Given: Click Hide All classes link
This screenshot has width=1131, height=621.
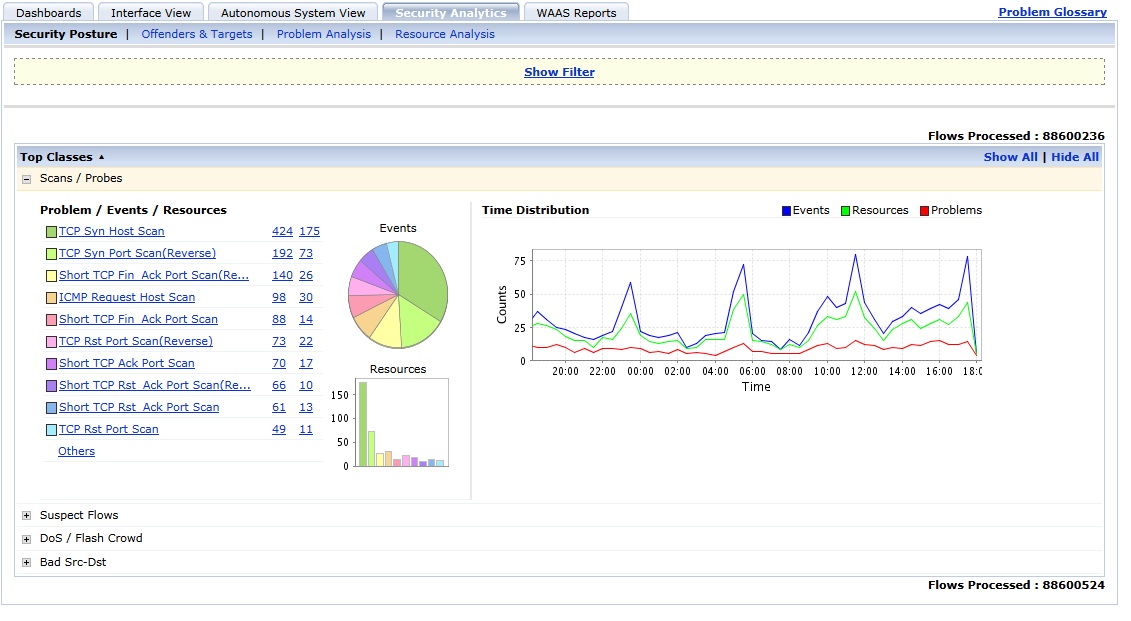Looking at the screenshot, I should click(x=1075, y=157).
